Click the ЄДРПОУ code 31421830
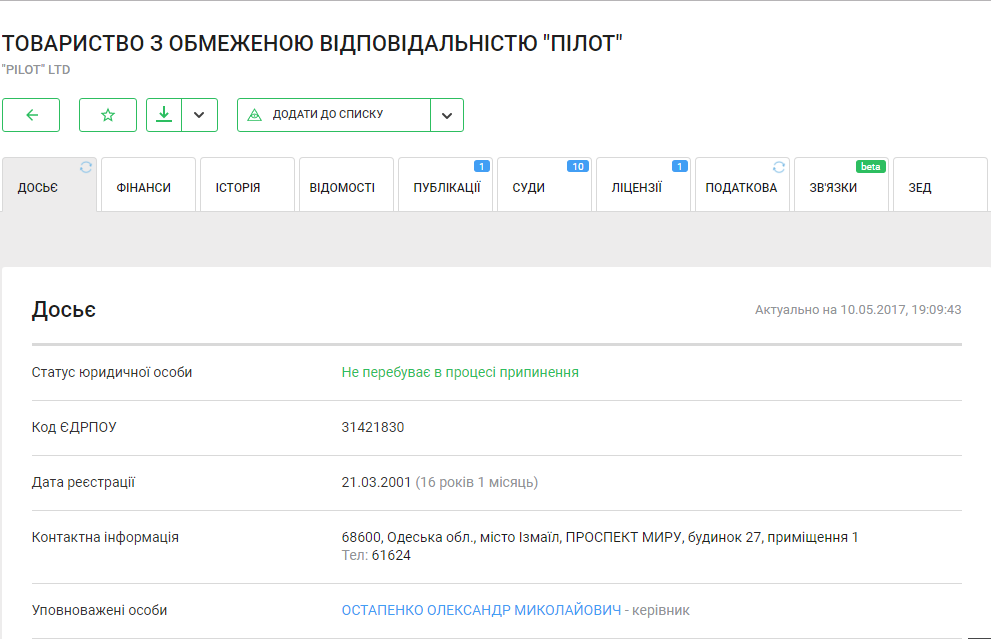Image resolution: width=991 pixels, height=639 pixels. [x=373, y=428]
